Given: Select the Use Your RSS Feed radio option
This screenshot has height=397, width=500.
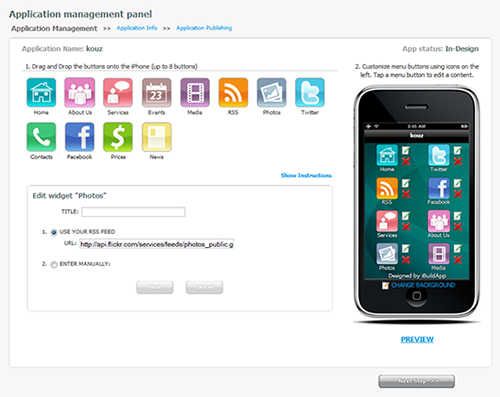Looking at the screenshot, I should pyautogui.click(x=54, y=232).
